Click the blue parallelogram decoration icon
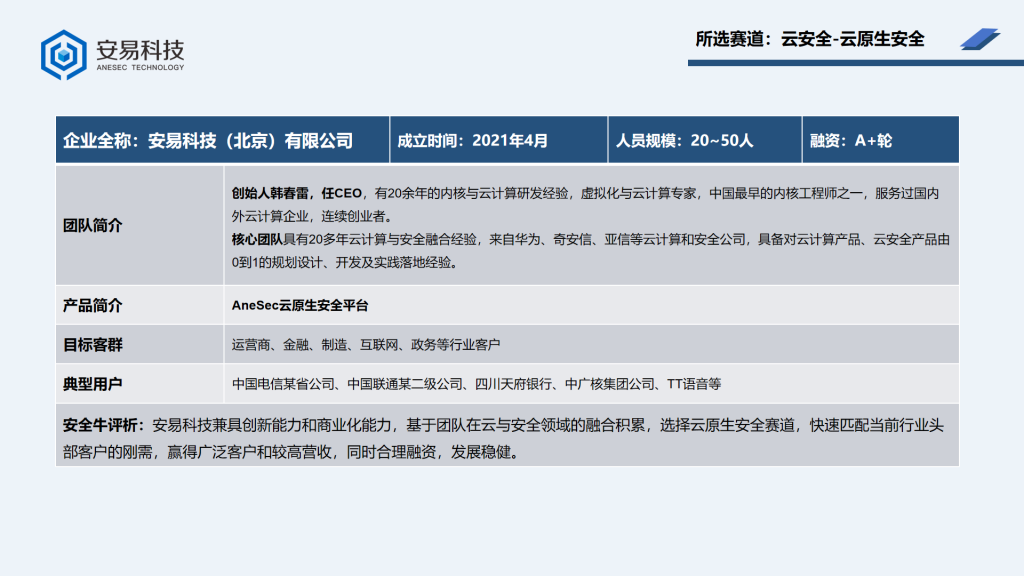The width and height of the screenshot is (1024, 576). click(x=980, y=39)
